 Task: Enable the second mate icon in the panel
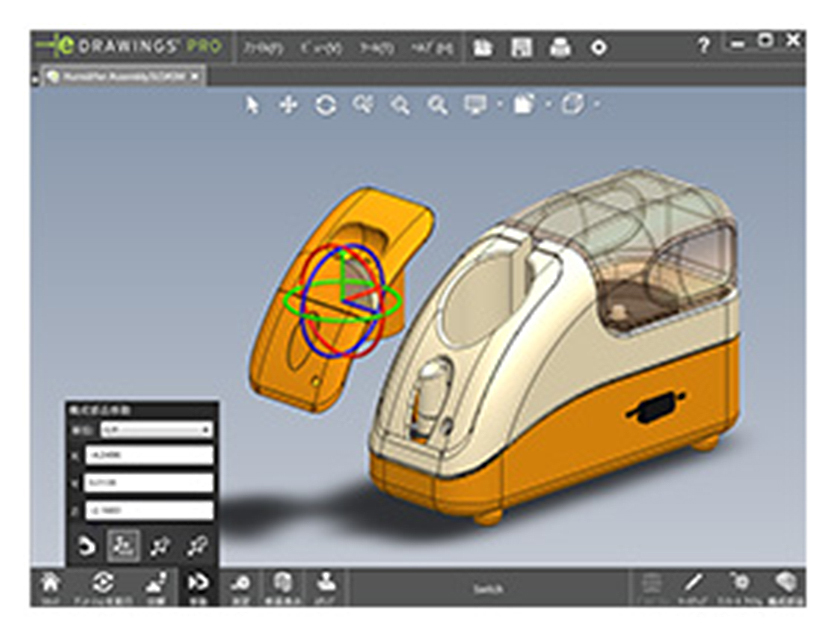[x=158, y=542]
